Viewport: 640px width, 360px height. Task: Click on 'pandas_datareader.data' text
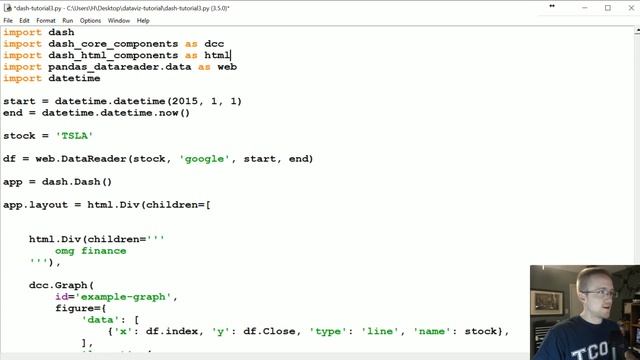(x=120, y=67)
